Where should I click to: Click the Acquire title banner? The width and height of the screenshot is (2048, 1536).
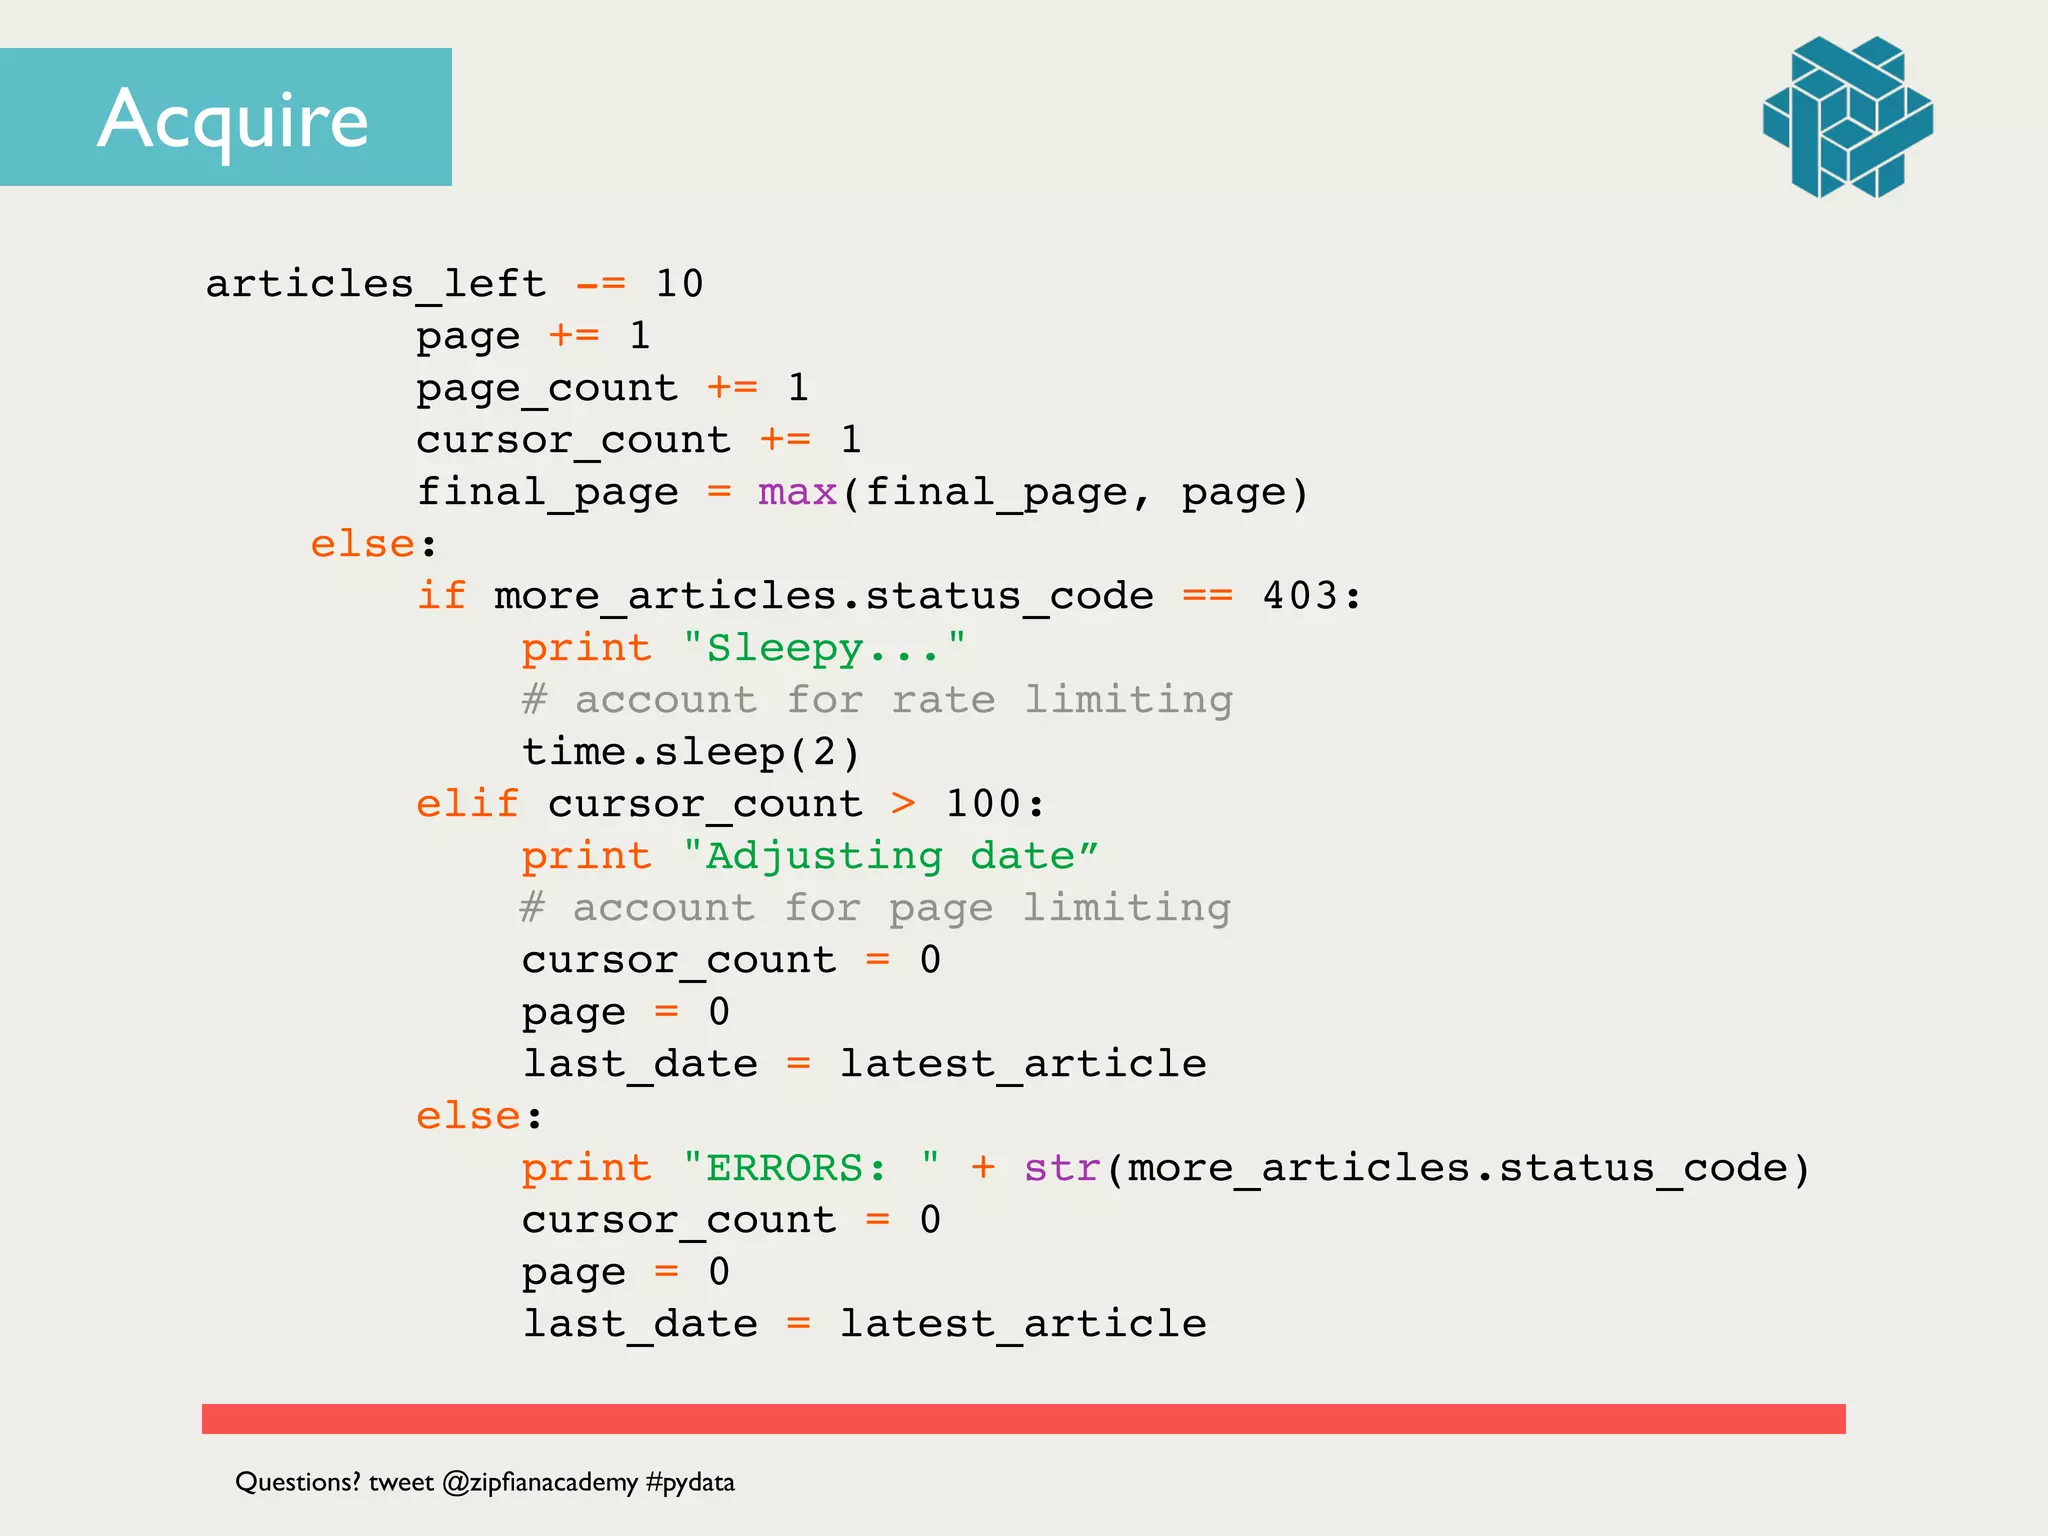(x=226, y=117)
